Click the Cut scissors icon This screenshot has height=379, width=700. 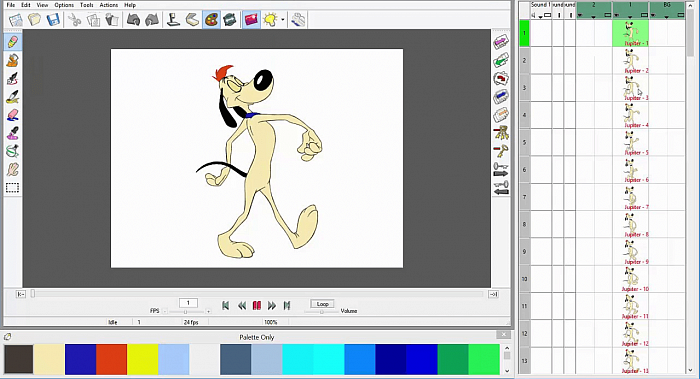coord(75,20)
